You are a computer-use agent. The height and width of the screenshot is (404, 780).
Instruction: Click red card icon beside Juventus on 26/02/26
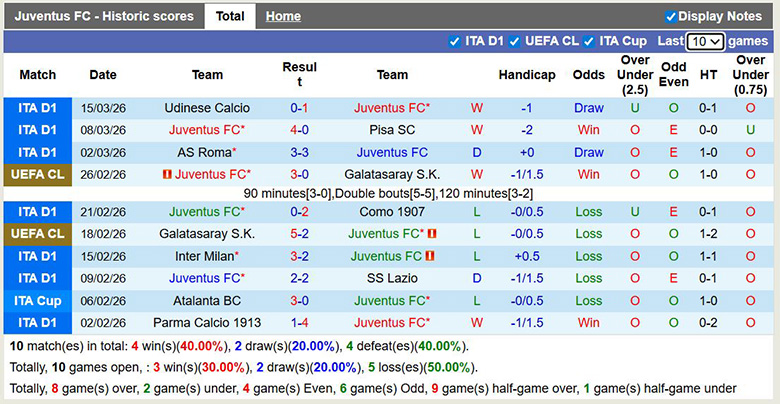click(x=166, y=175)
